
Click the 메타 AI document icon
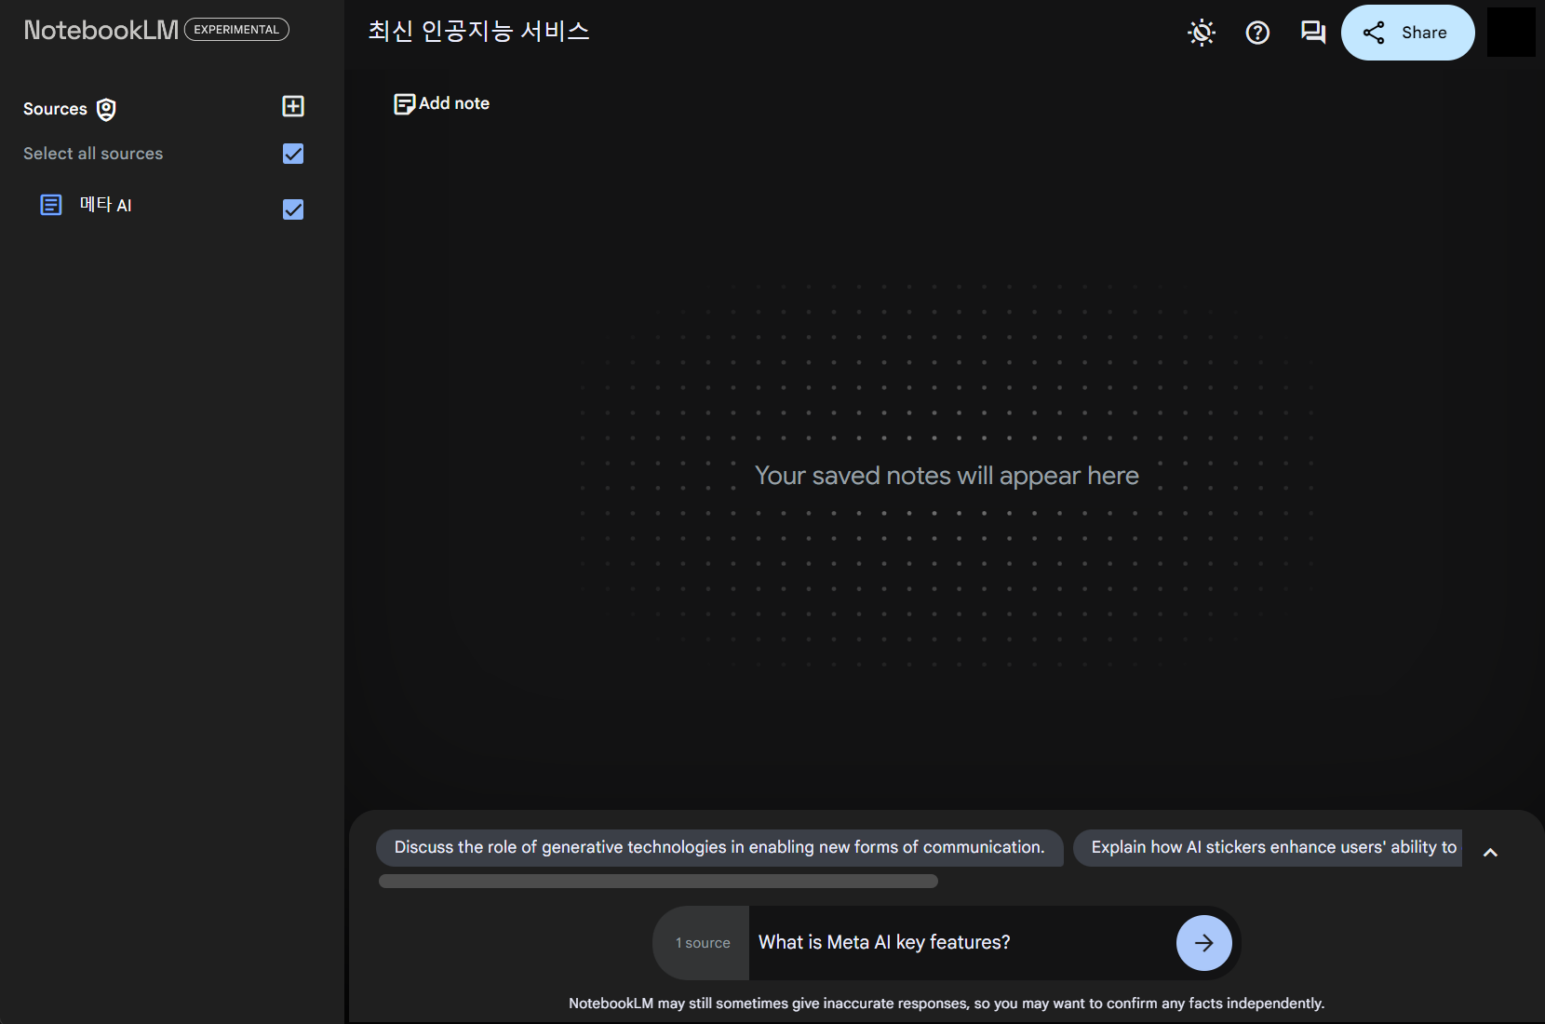tap(51, 205)
